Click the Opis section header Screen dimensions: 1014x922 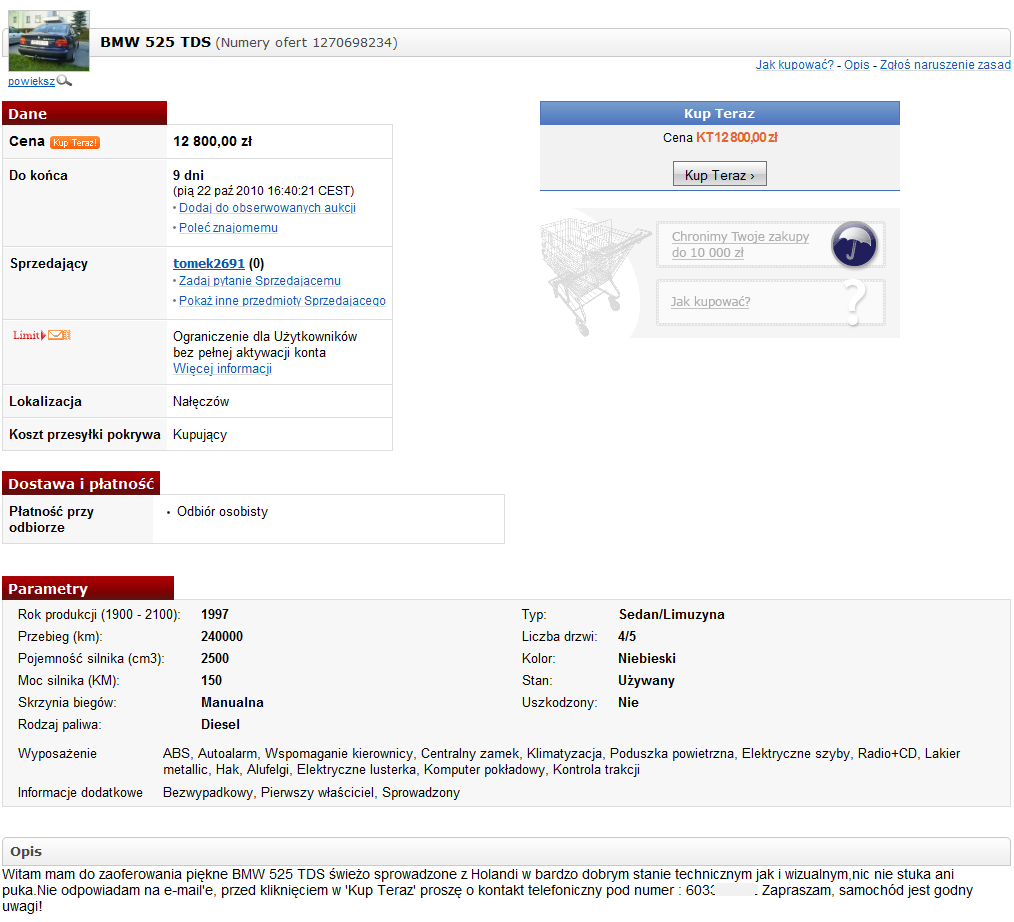click(506, 852)
